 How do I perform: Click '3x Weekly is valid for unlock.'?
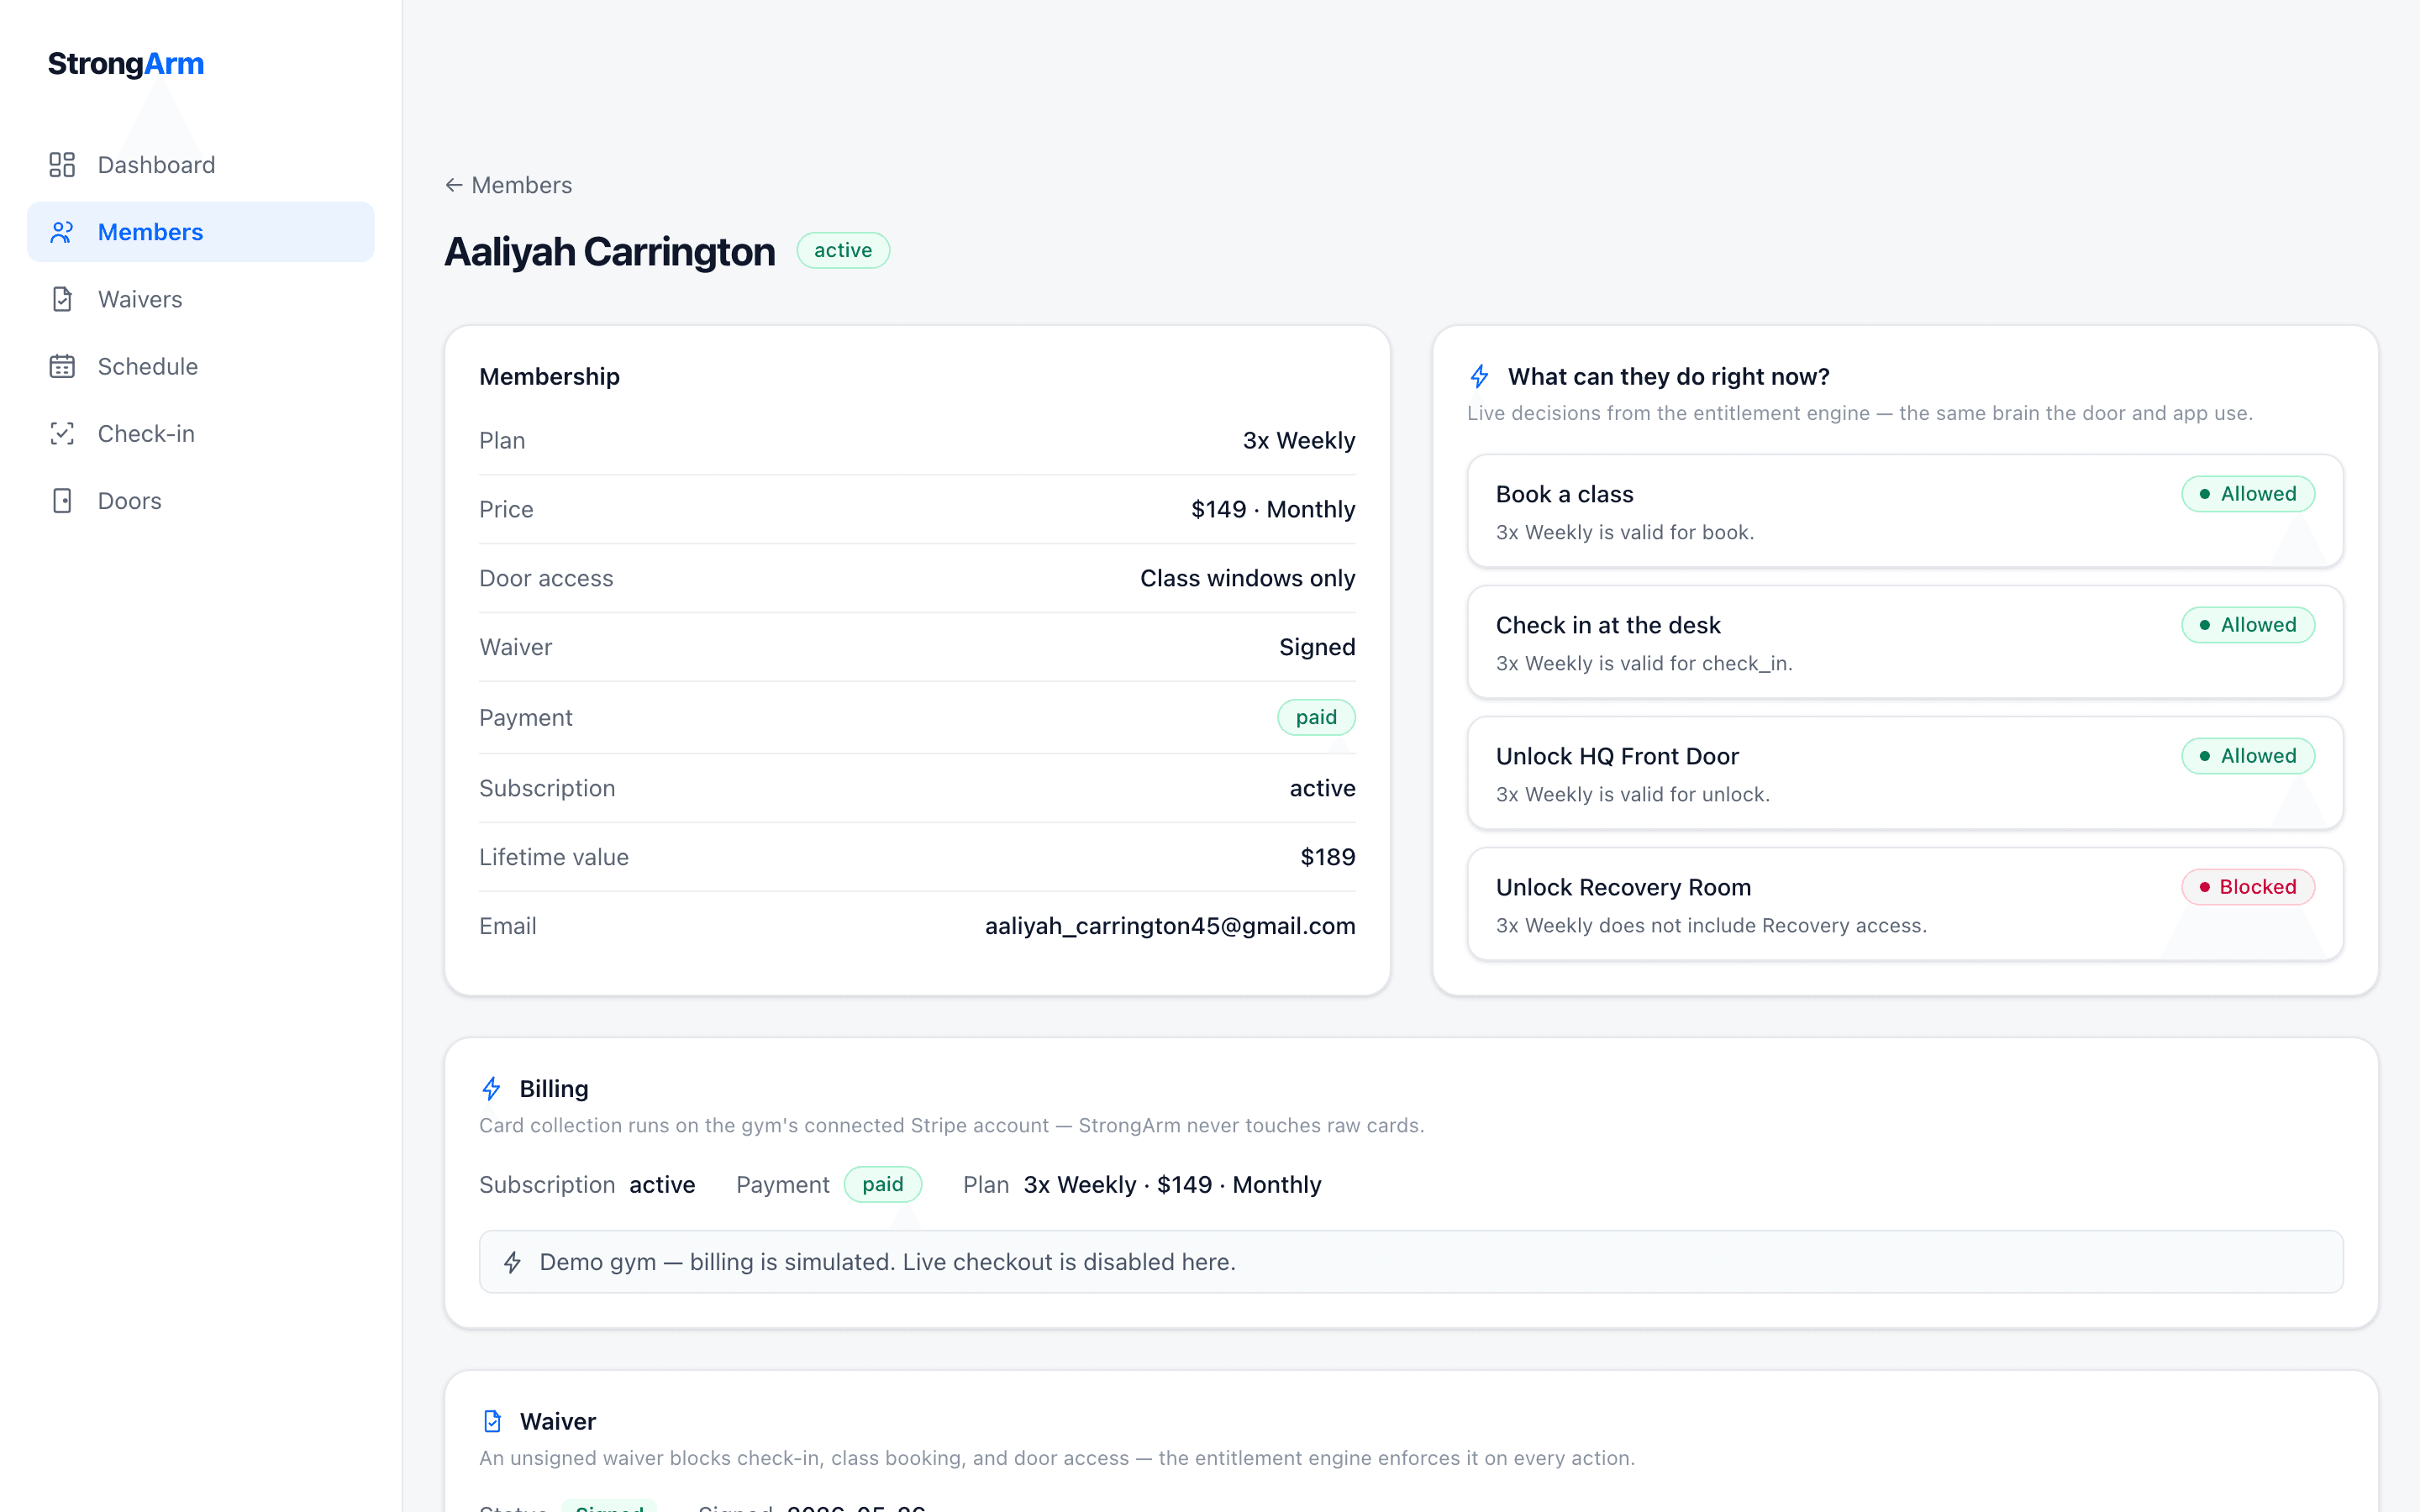pos(1633,794)
